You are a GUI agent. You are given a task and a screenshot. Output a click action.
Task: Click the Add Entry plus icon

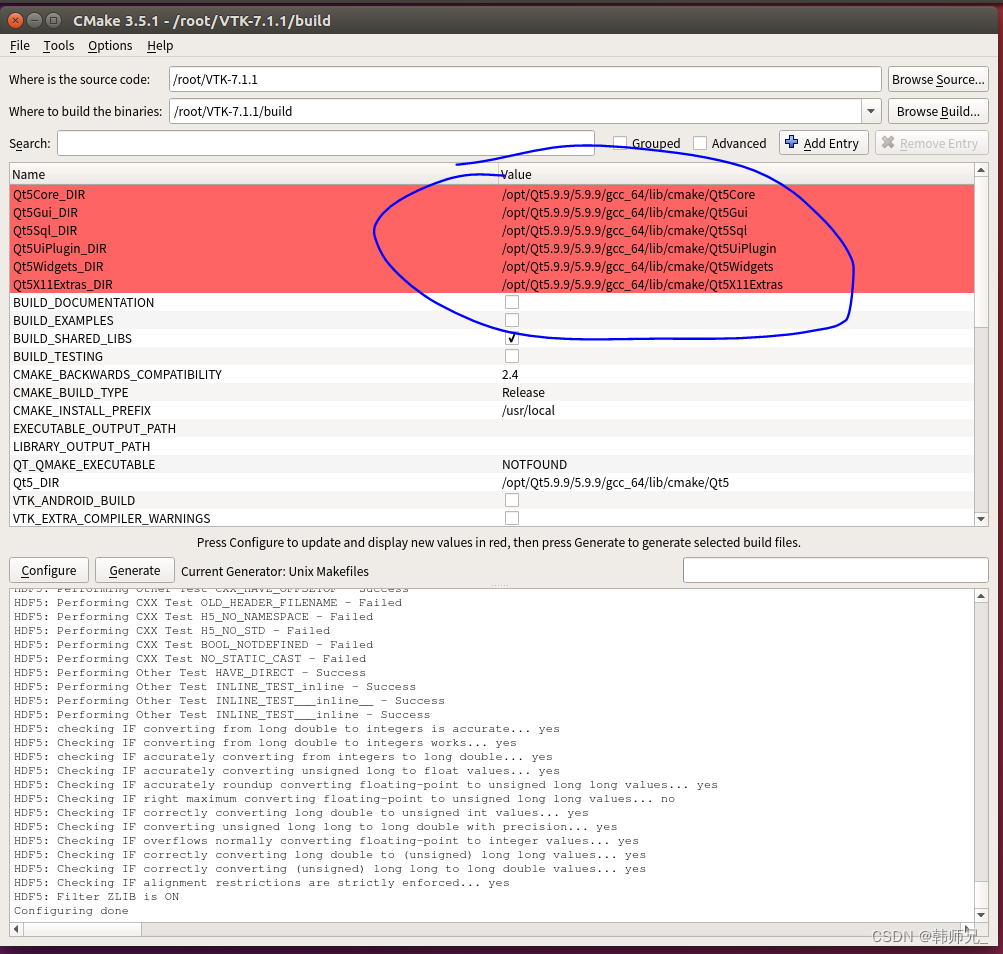click(792, 142)
